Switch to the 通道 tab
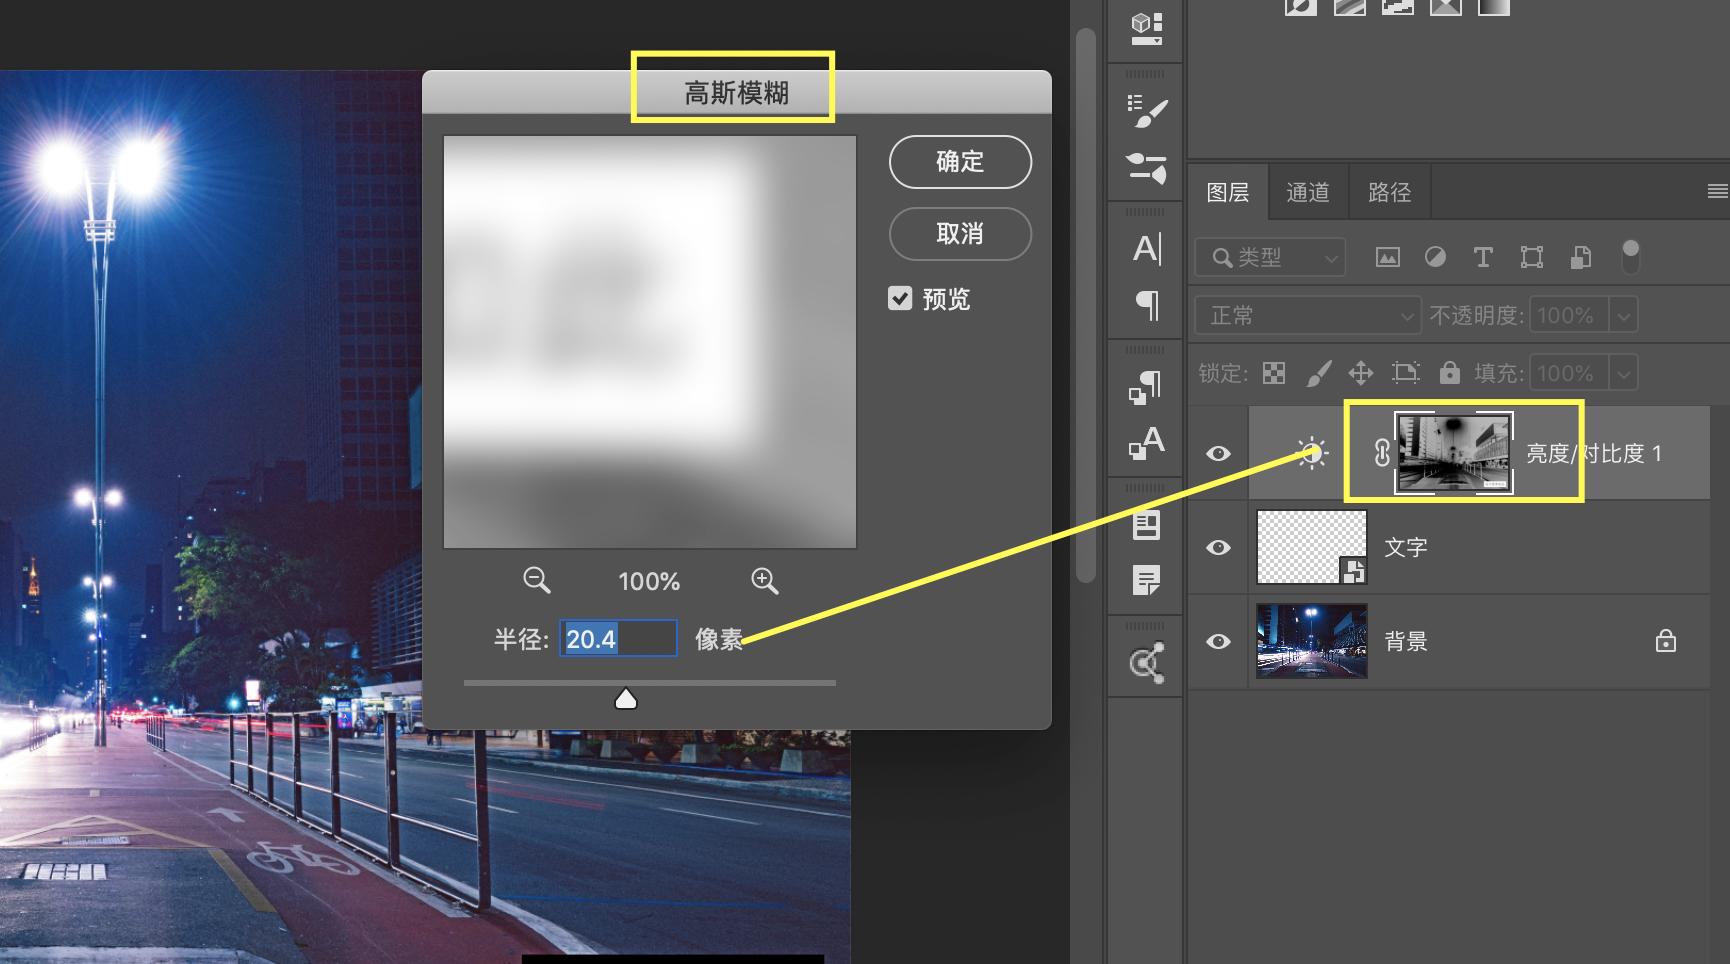This screenshot has height=964, width=1730. tap(1307, 191)
